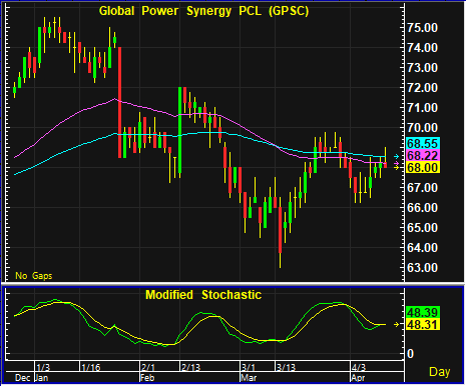Click the Modified Stochastic panel title
466x386 pixels.
point(203,295)
